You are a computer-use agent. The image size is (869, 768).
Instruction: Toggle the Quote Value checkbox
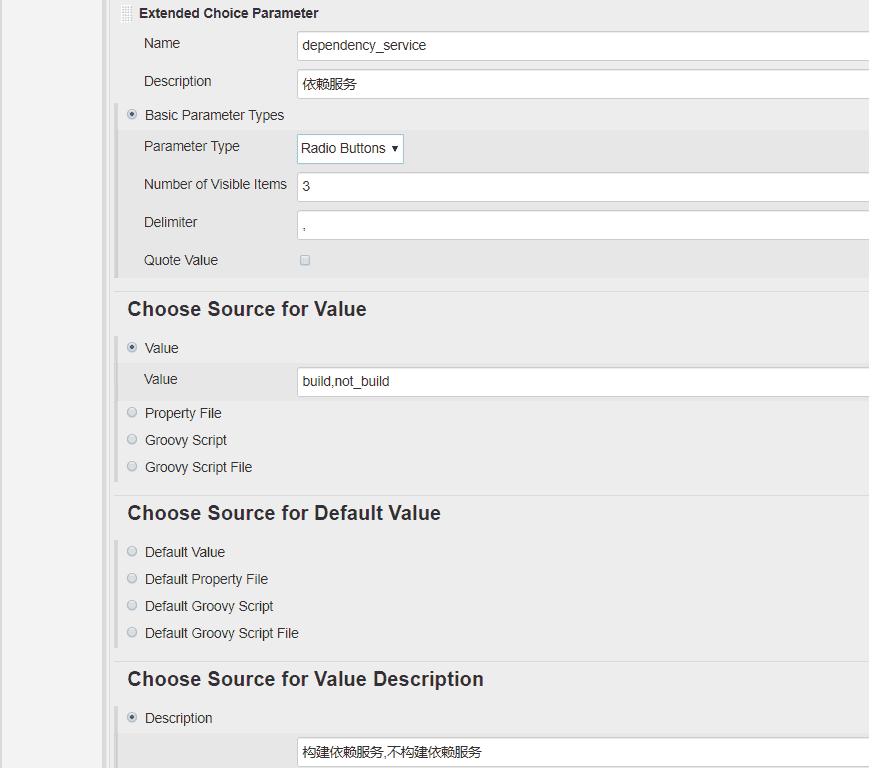tap(305, 260)
